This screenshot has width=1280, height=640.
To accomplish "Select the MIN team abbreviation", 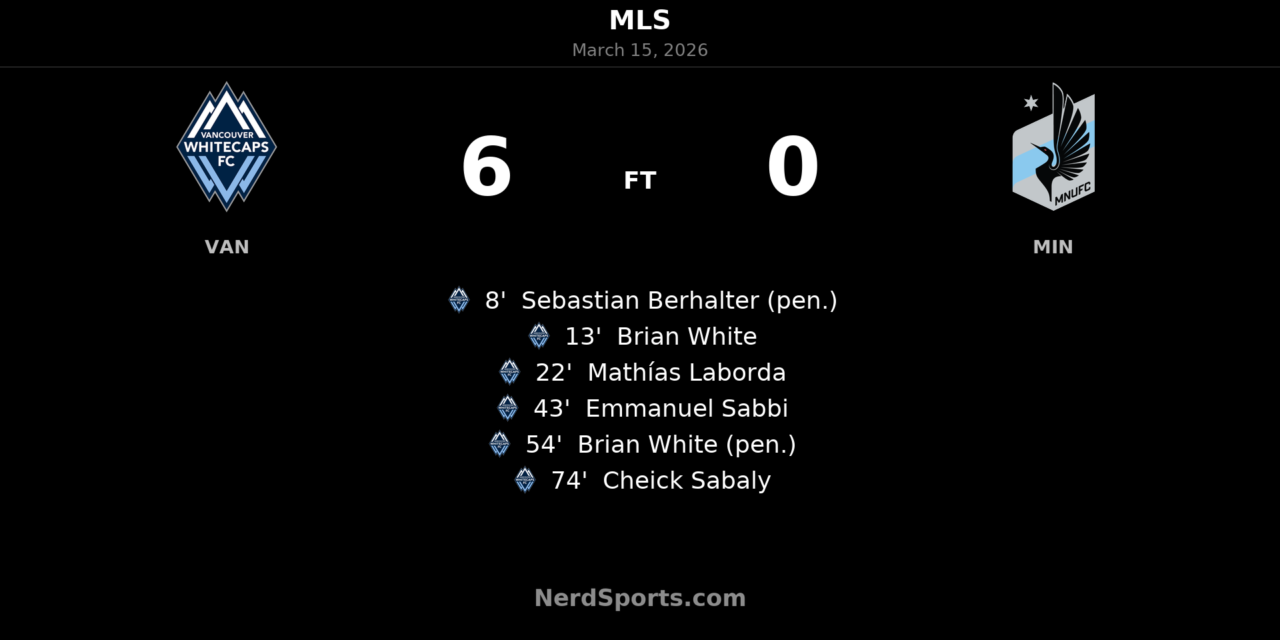I will (1053, 247).
